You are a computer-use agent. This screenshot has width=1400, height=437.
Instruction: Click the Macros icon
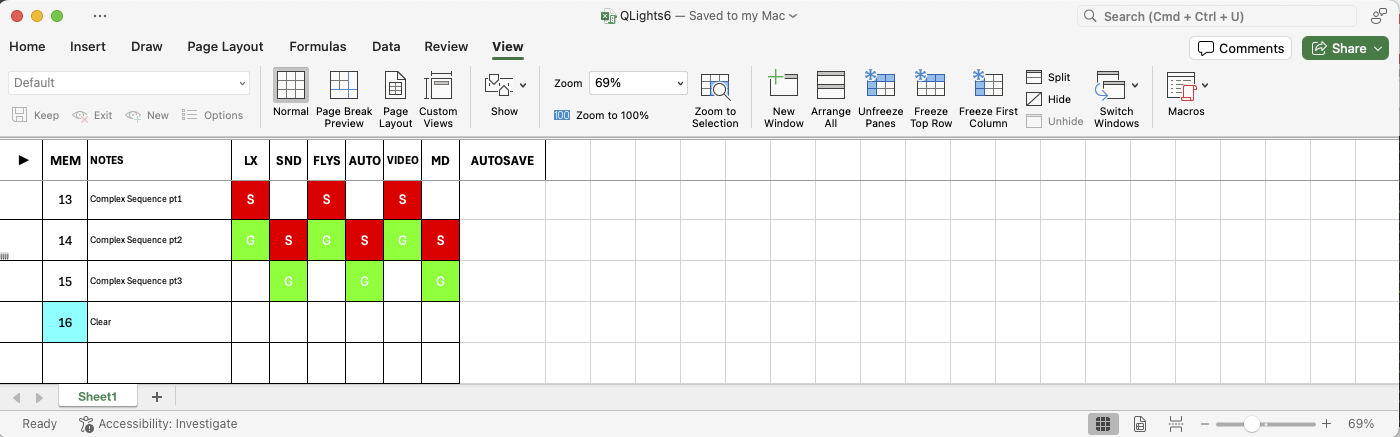pyautogui.click(x=1181, y=86)
